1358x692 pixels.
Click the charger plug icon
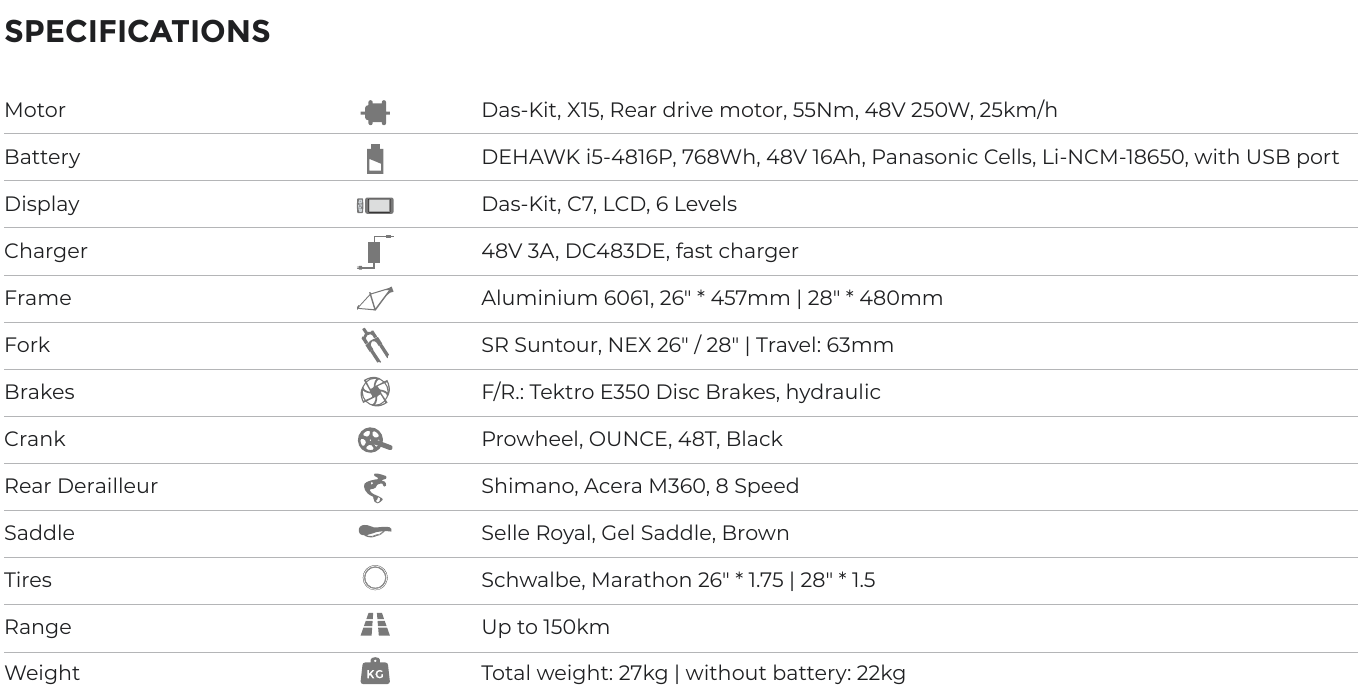[374, 252]
